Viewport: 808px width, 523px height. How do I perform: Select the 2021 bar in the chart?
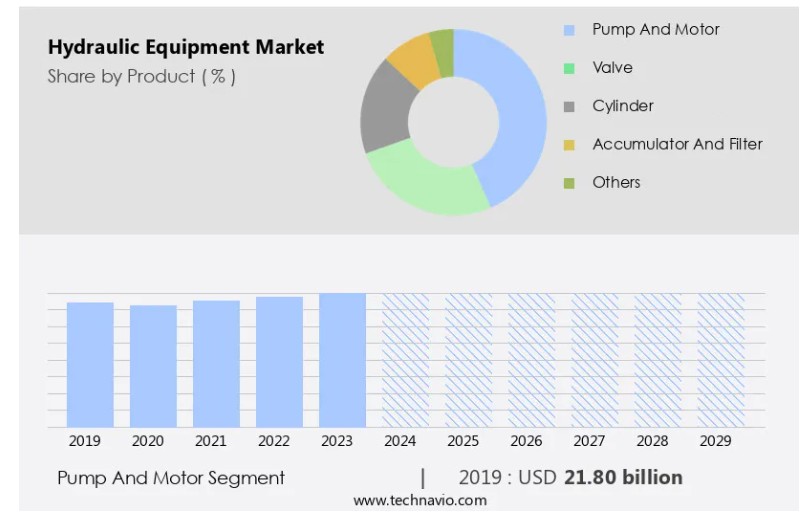tap(216, 363)
